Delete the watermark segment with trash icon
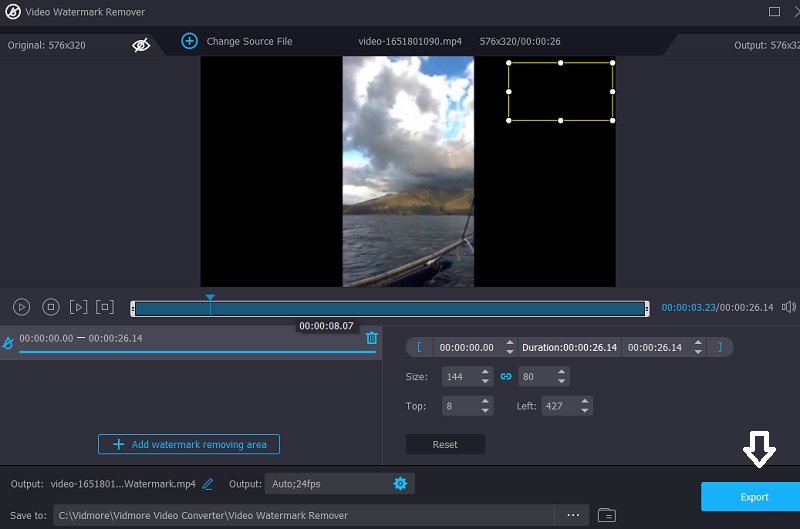The width and height of the screenshot is (800, 529). (x=372, y=338)
